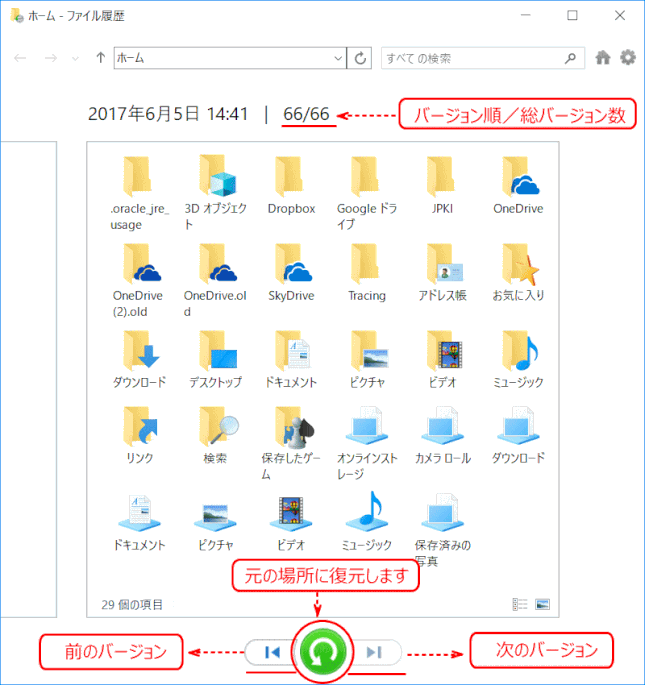Go forward to next location
This screenshot has width=645, height=685.
pyautogui.click(x=51, y=58)
